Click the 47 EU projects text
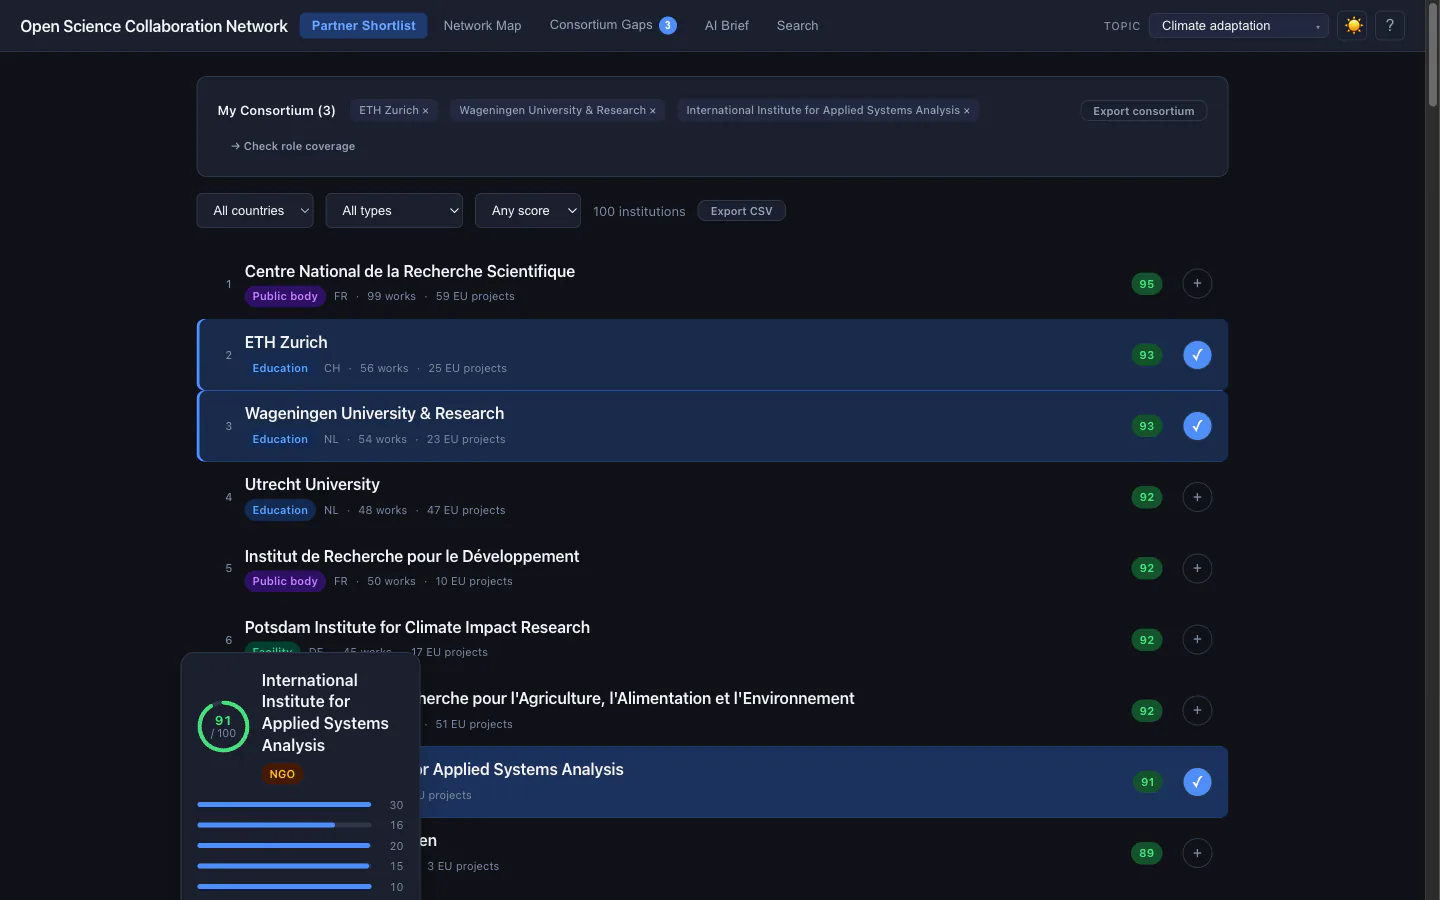Screen dimensions: 1440x900 click(x=466, y=510)
